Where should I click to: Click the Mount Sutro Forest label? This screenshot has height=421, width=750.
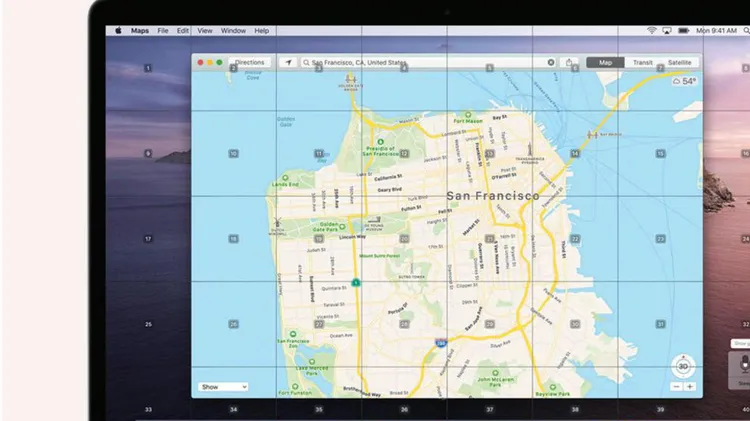(379, 256)
